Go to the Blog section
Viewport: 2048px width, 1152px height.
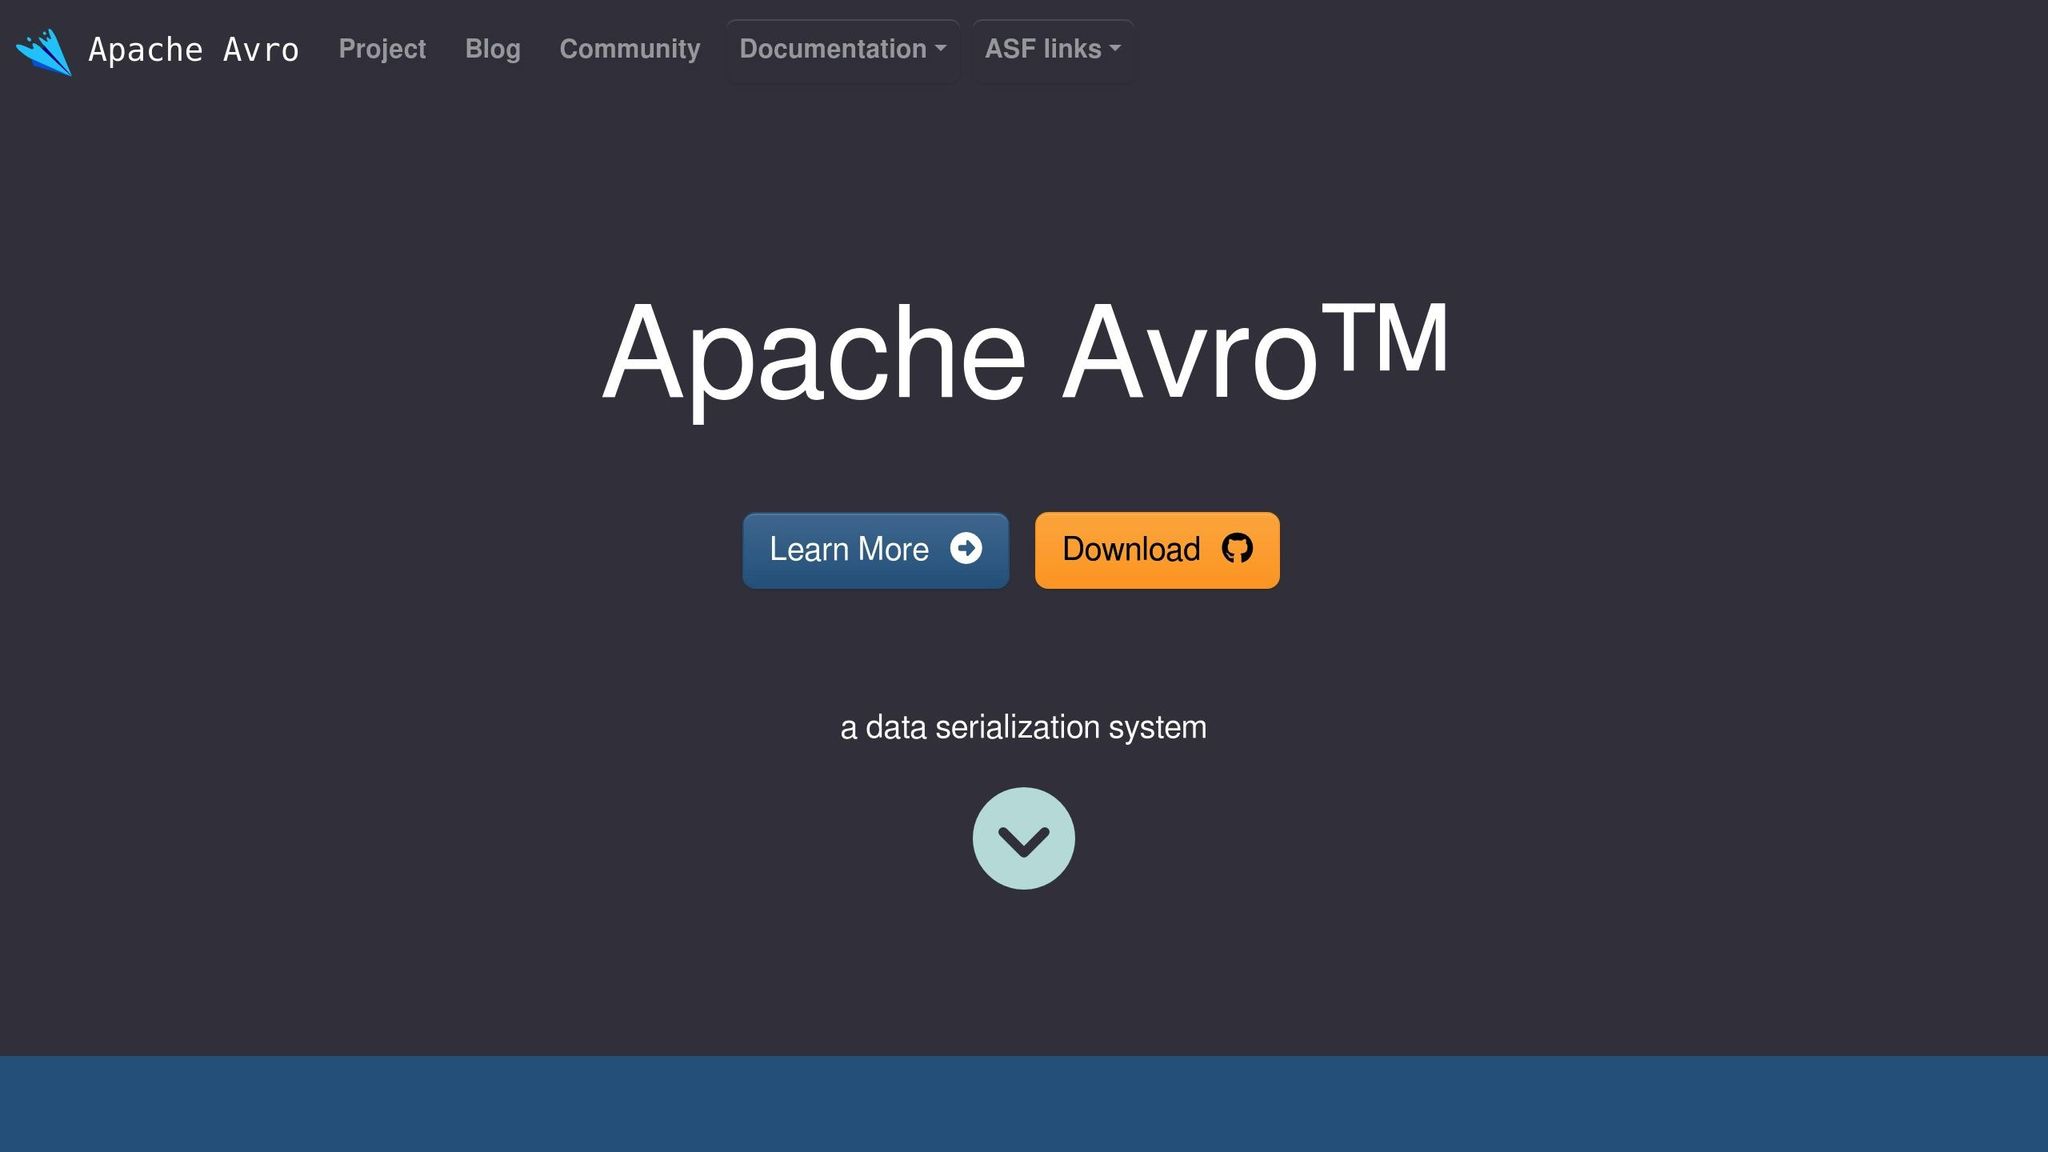pos(492,49)
